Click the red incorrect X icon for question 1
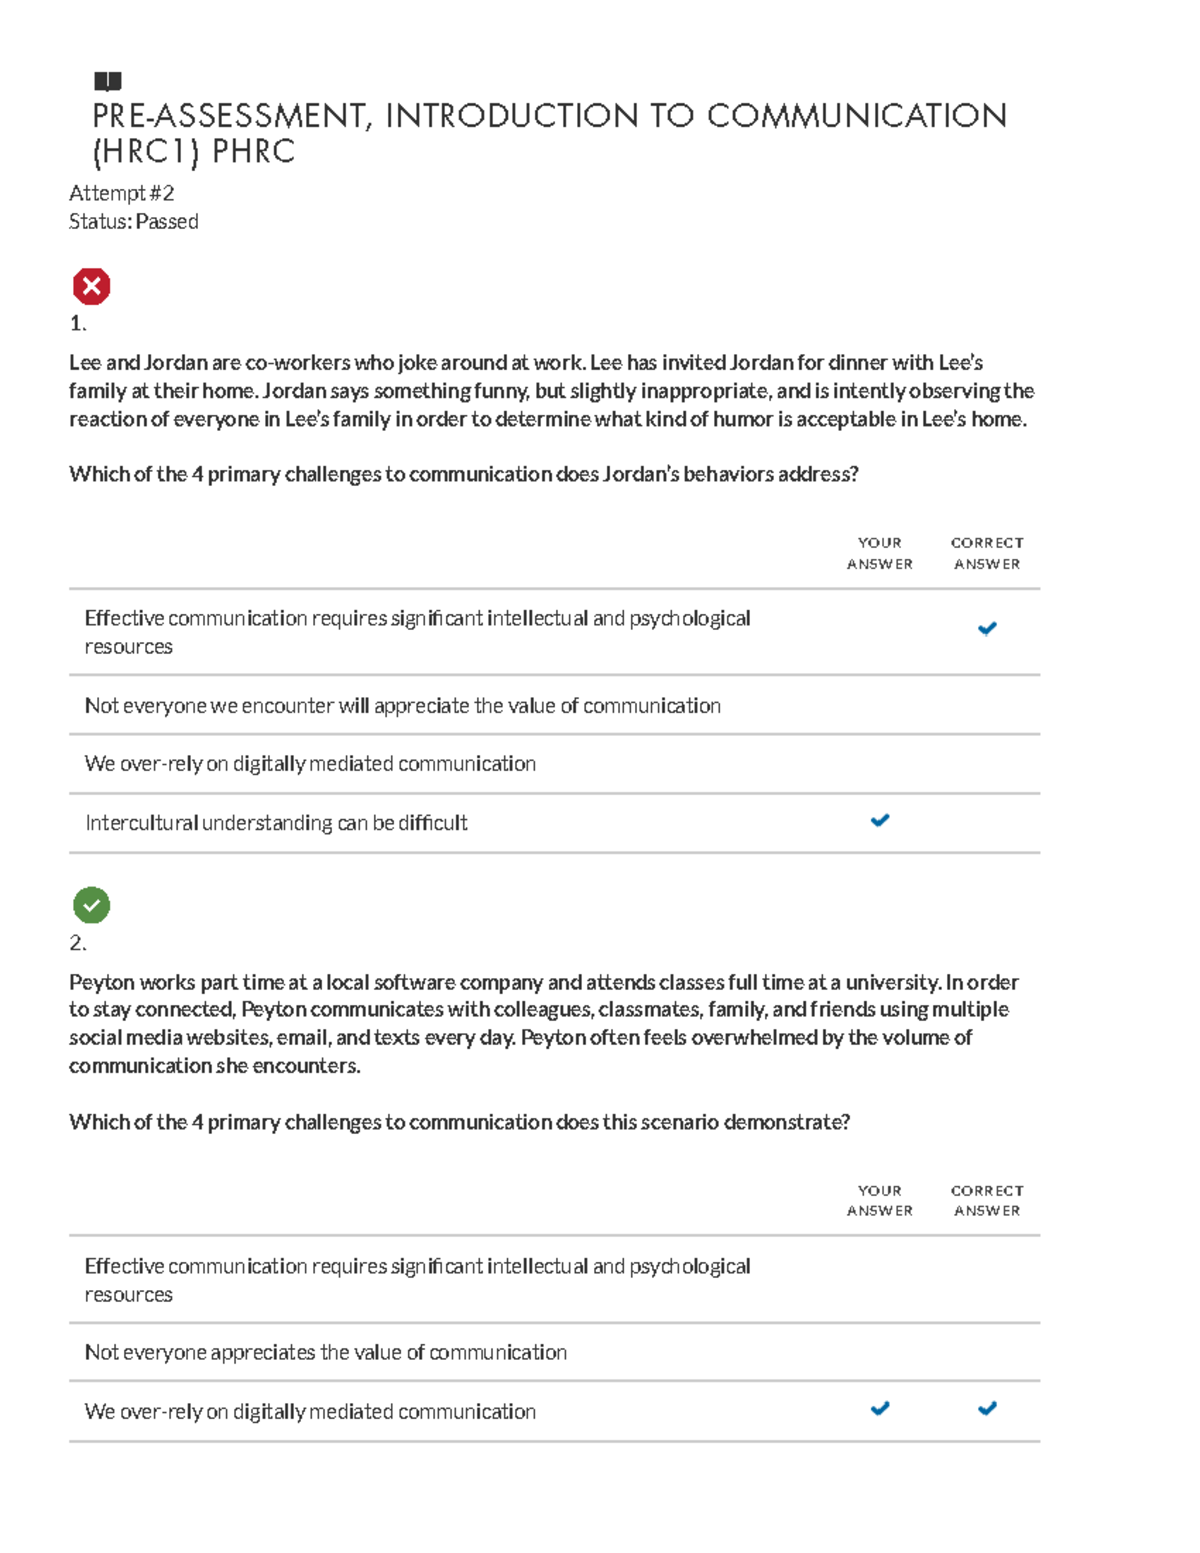The image size is (1200, 1553). (91, 287)
